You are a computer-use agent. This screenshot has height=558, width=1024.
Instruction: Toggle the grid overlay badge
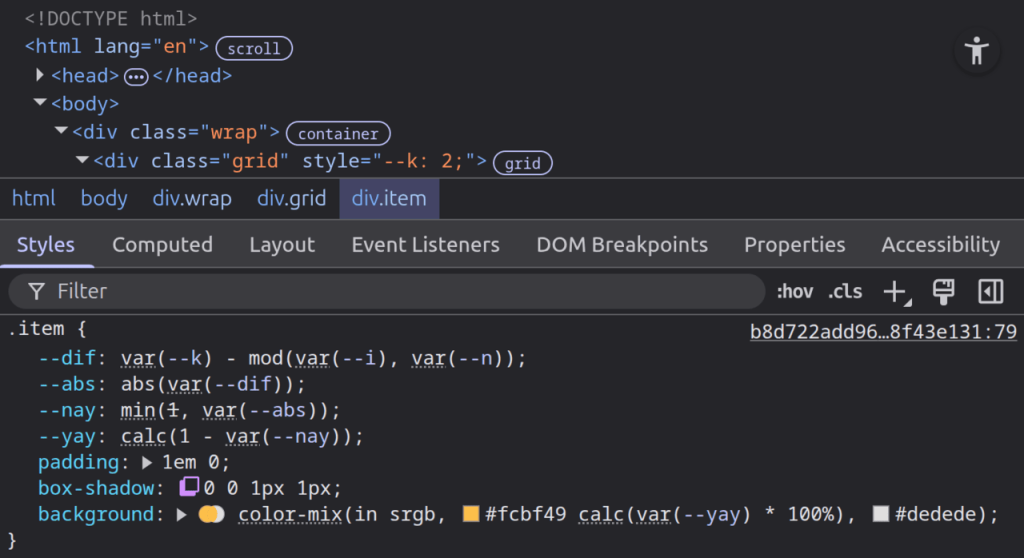(522, 163)
